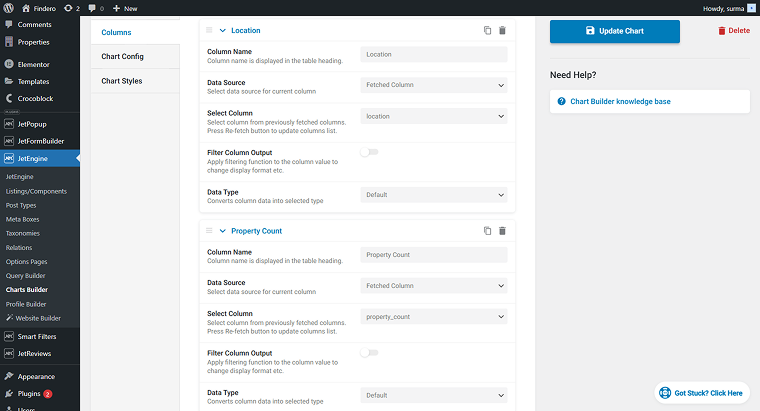Open Chart Builder knowledge base link
The width and height of the screenshot is (760, 411).
pyautogui.click(x=620, y=101)
